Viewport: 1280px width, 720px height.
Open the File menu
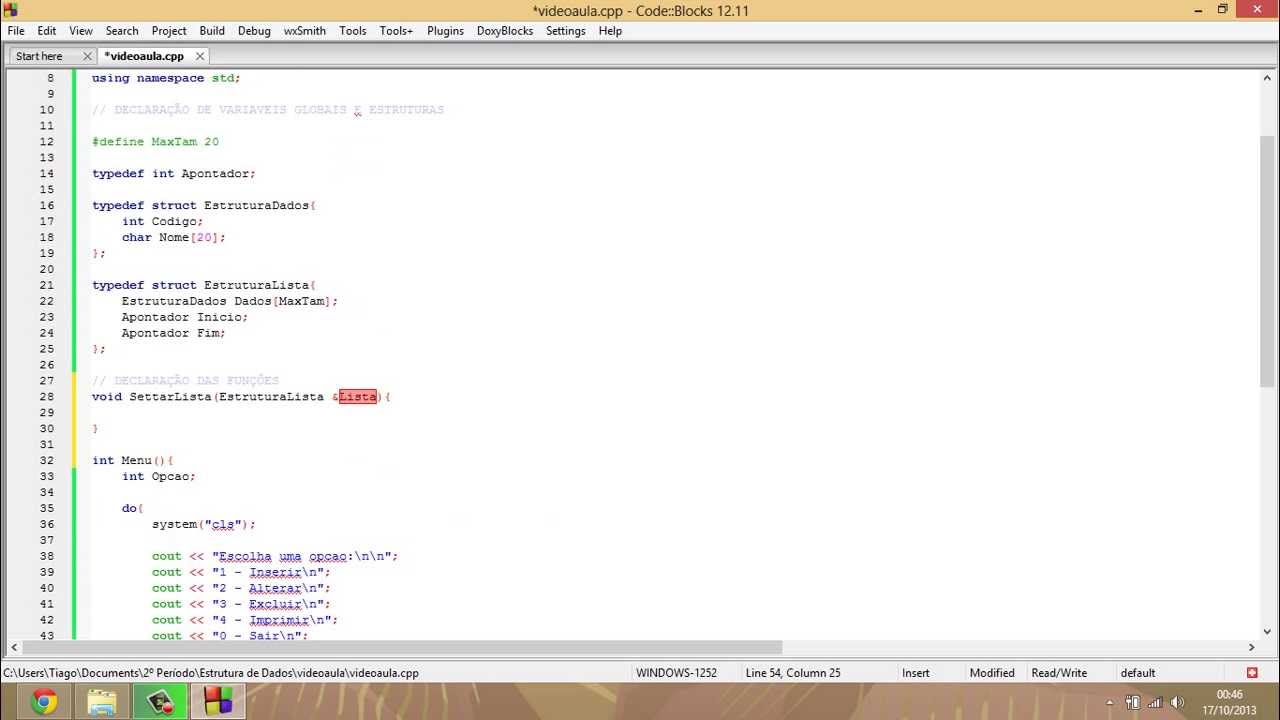(x=16, y=31)
